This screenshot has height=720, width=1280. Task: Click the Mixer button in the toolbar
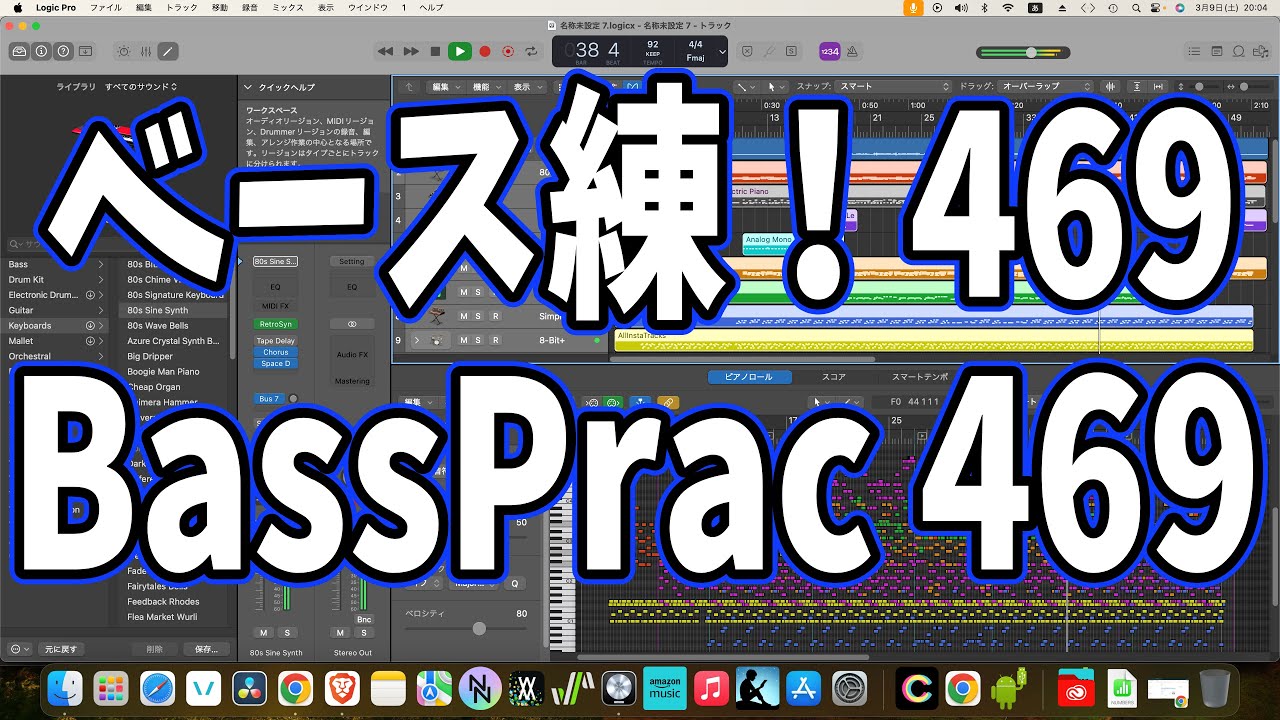146,51
